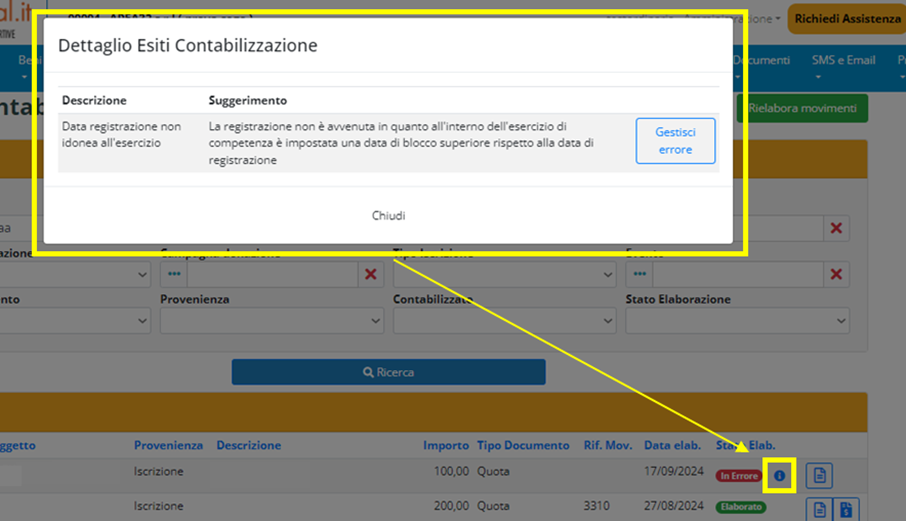Click the Rielabora movimenti button
Screen dimensions: 906x521
click(802, 108)
